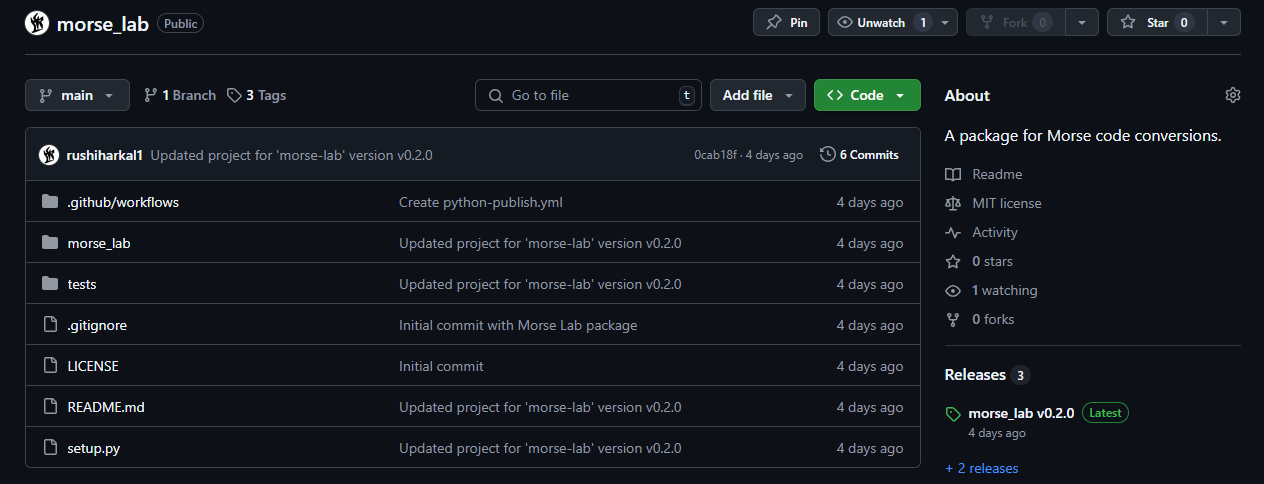Click the scales icon beside MIT license
1264x484 pixels.
[953, 203]
